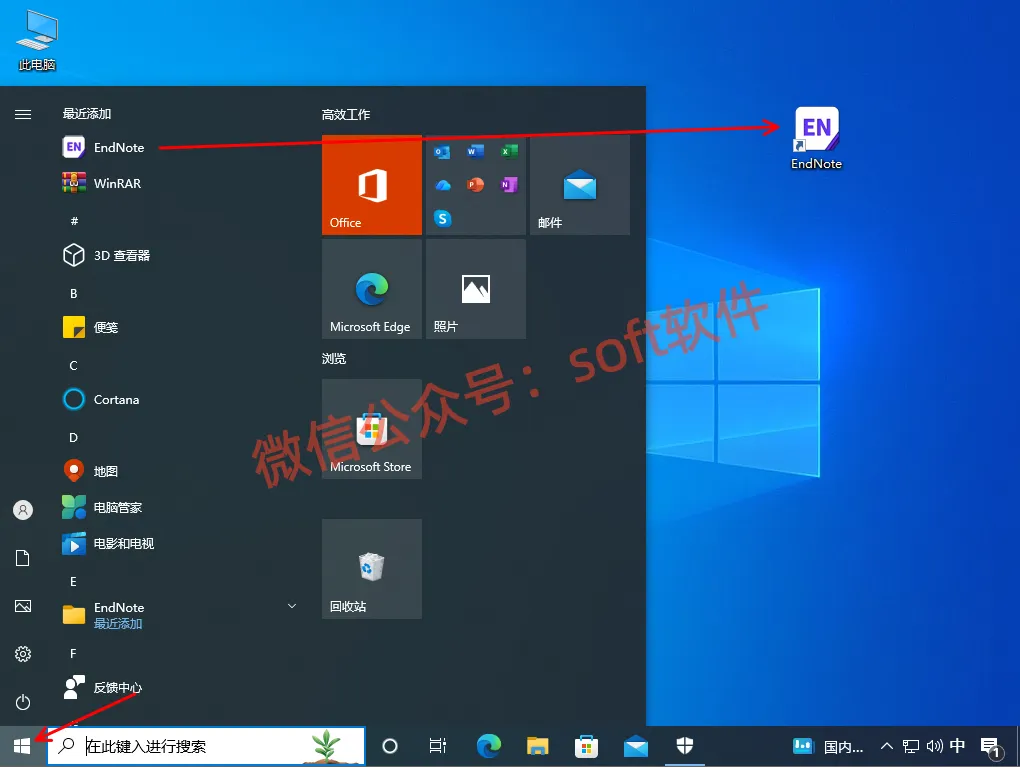Click the taskbar search box
This screenshot has width=1020, height=767.
click(x=206, y=746)
